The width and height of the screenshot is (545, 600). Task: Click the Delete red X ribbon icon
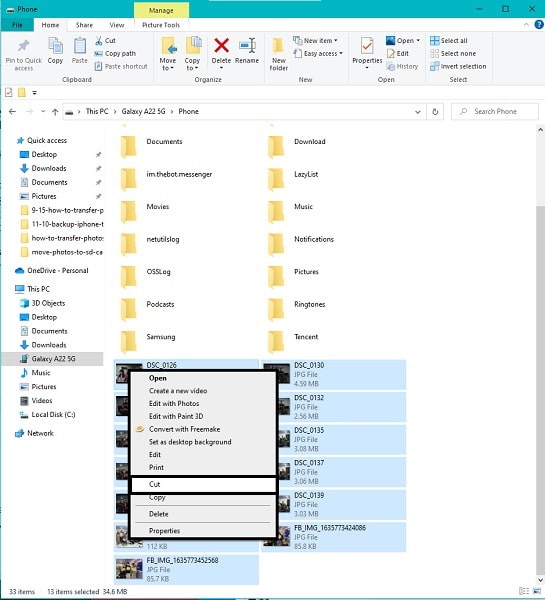[221, 46]
